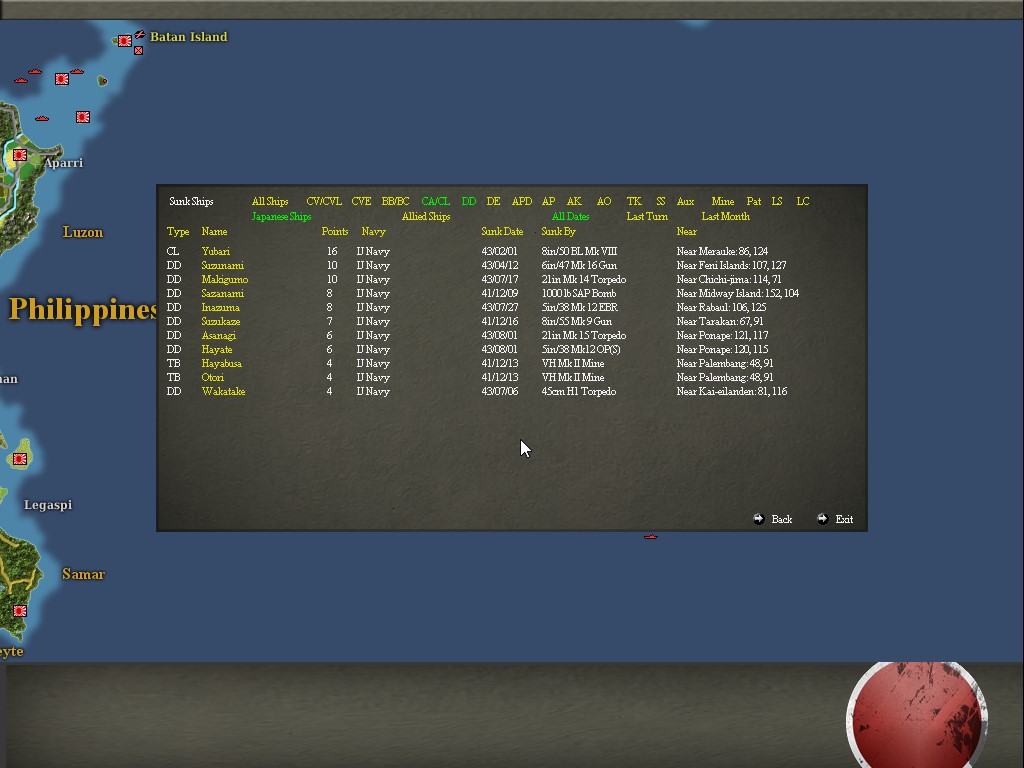This screenshot has width=1024, height=768.
Task: Filter by AK ship type
Action: 574,201
